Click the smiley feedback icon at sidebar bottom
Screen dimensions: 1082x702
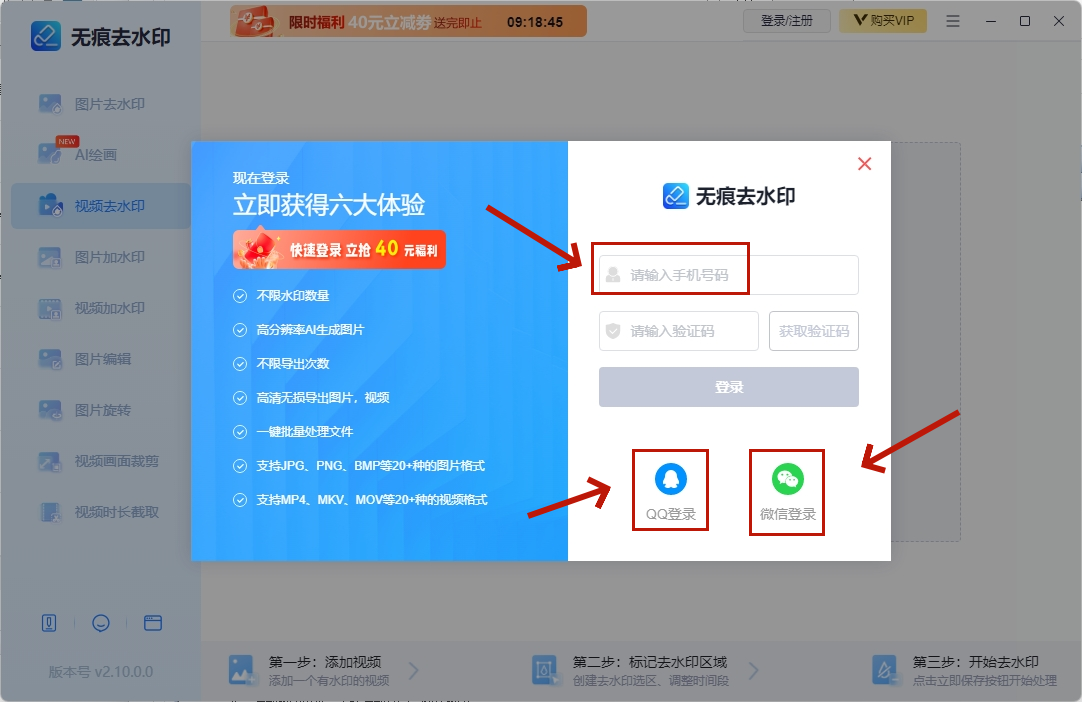[101, 623]
